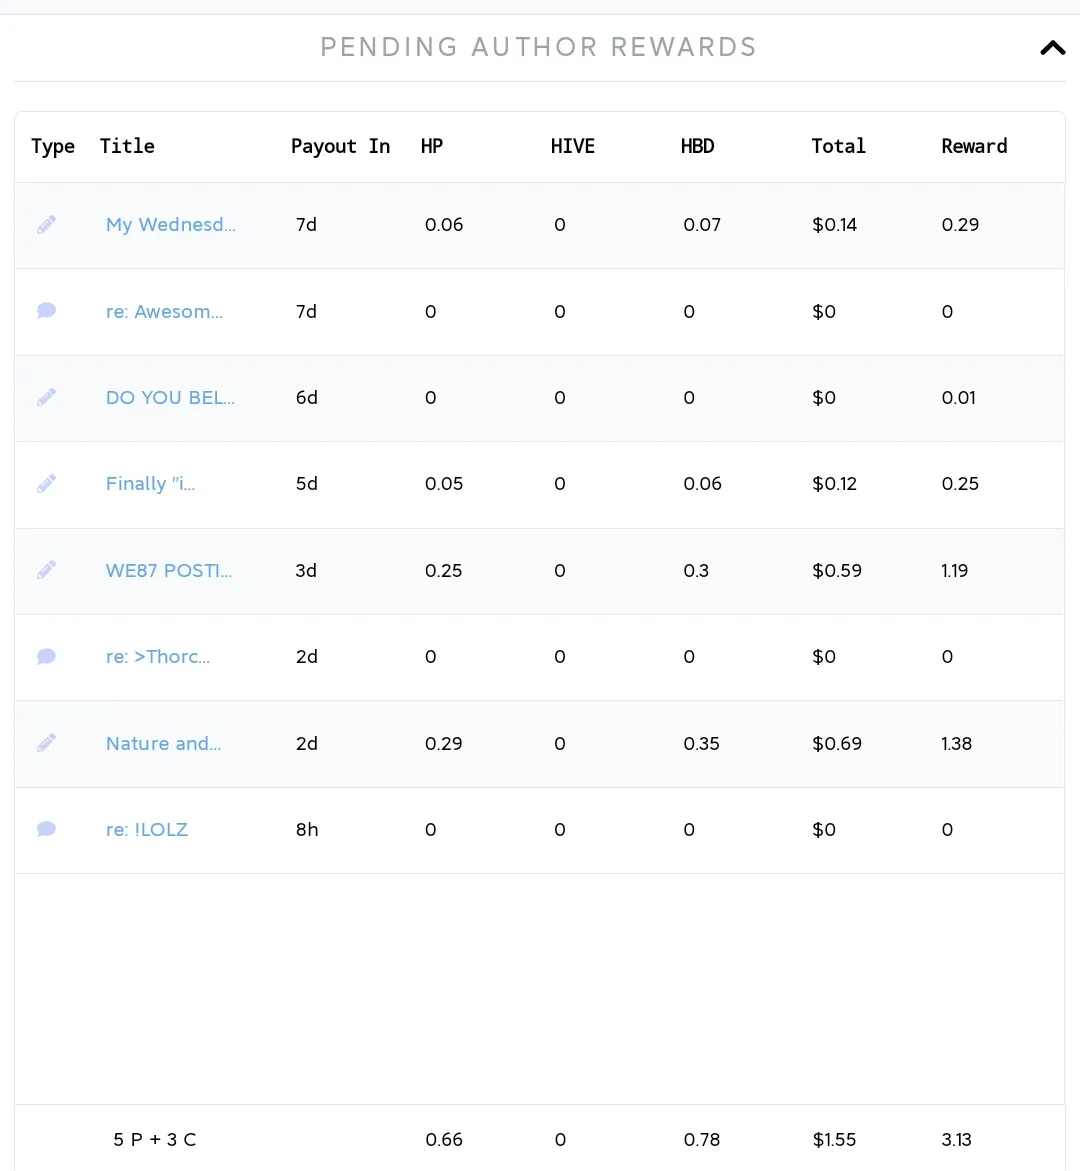This screenshot has height=1171, width=1080.
Task: Collapse the Pending Author Rewards section
Action: [x=1052, y=48]
